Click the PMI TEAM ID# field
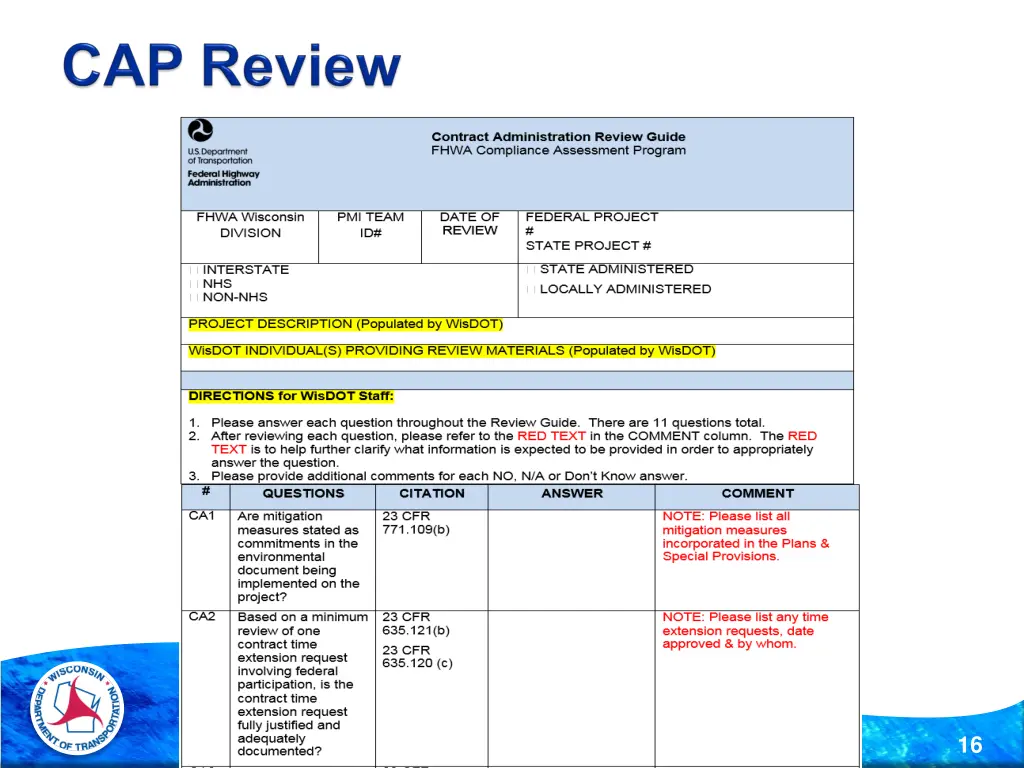This screenshot has width=1024, height=768. pos(370,237)
